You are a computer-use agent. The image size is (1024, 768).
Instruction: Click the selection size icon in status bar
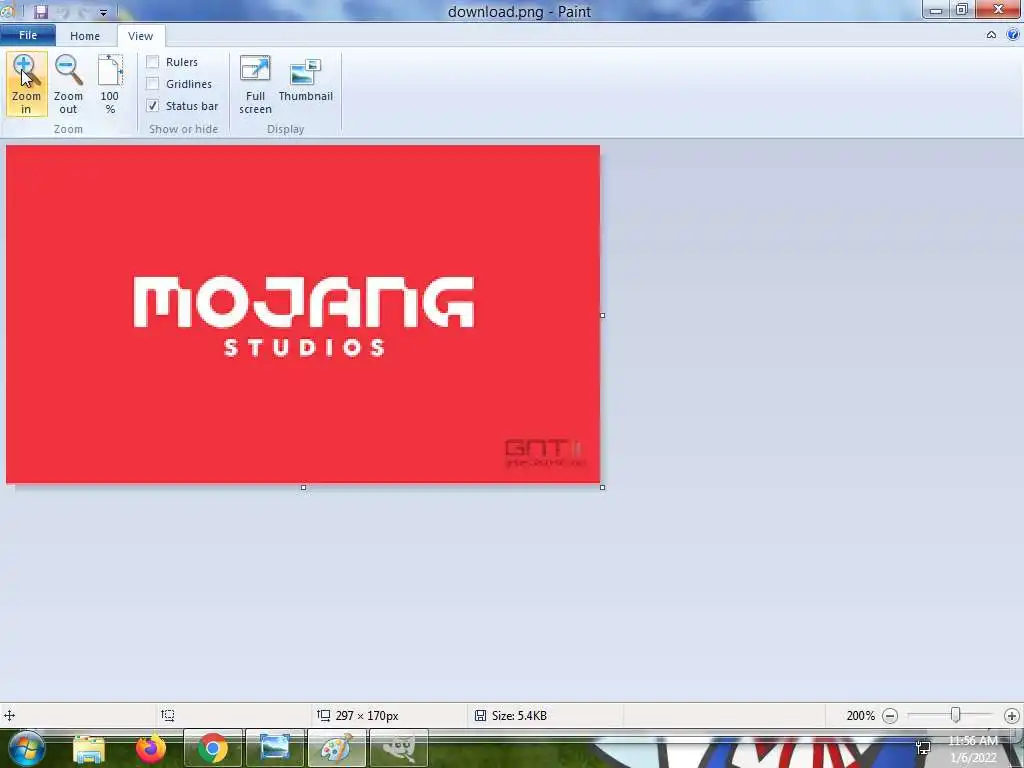(168, 716)
